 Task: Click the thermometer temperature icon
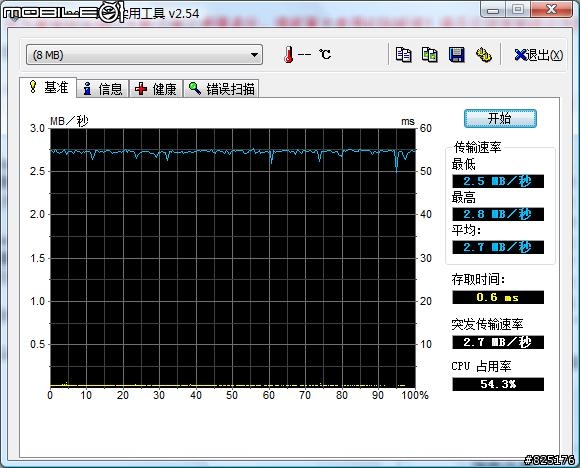click(289, 54)
